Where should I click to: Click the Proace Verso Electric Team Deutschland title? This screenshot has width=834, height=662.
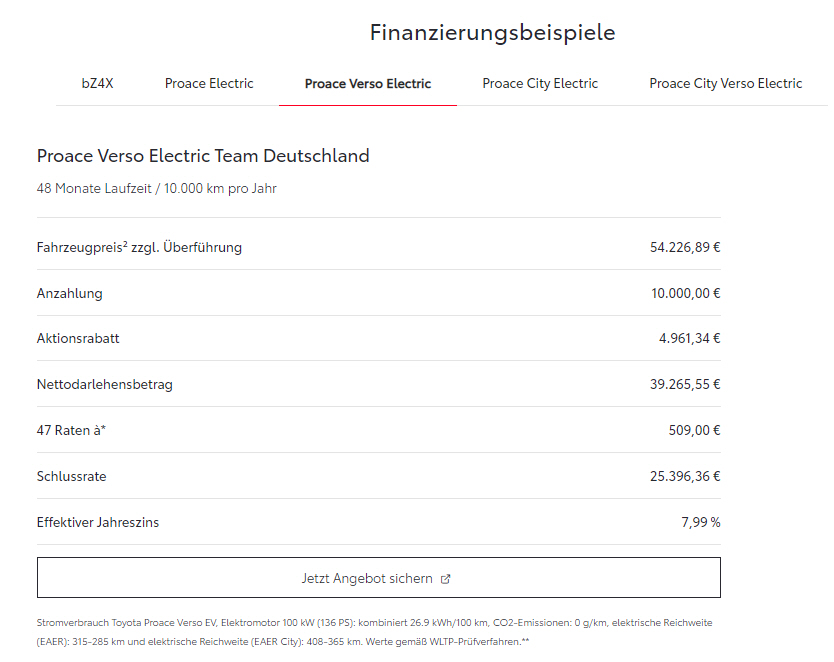point(203,156)
